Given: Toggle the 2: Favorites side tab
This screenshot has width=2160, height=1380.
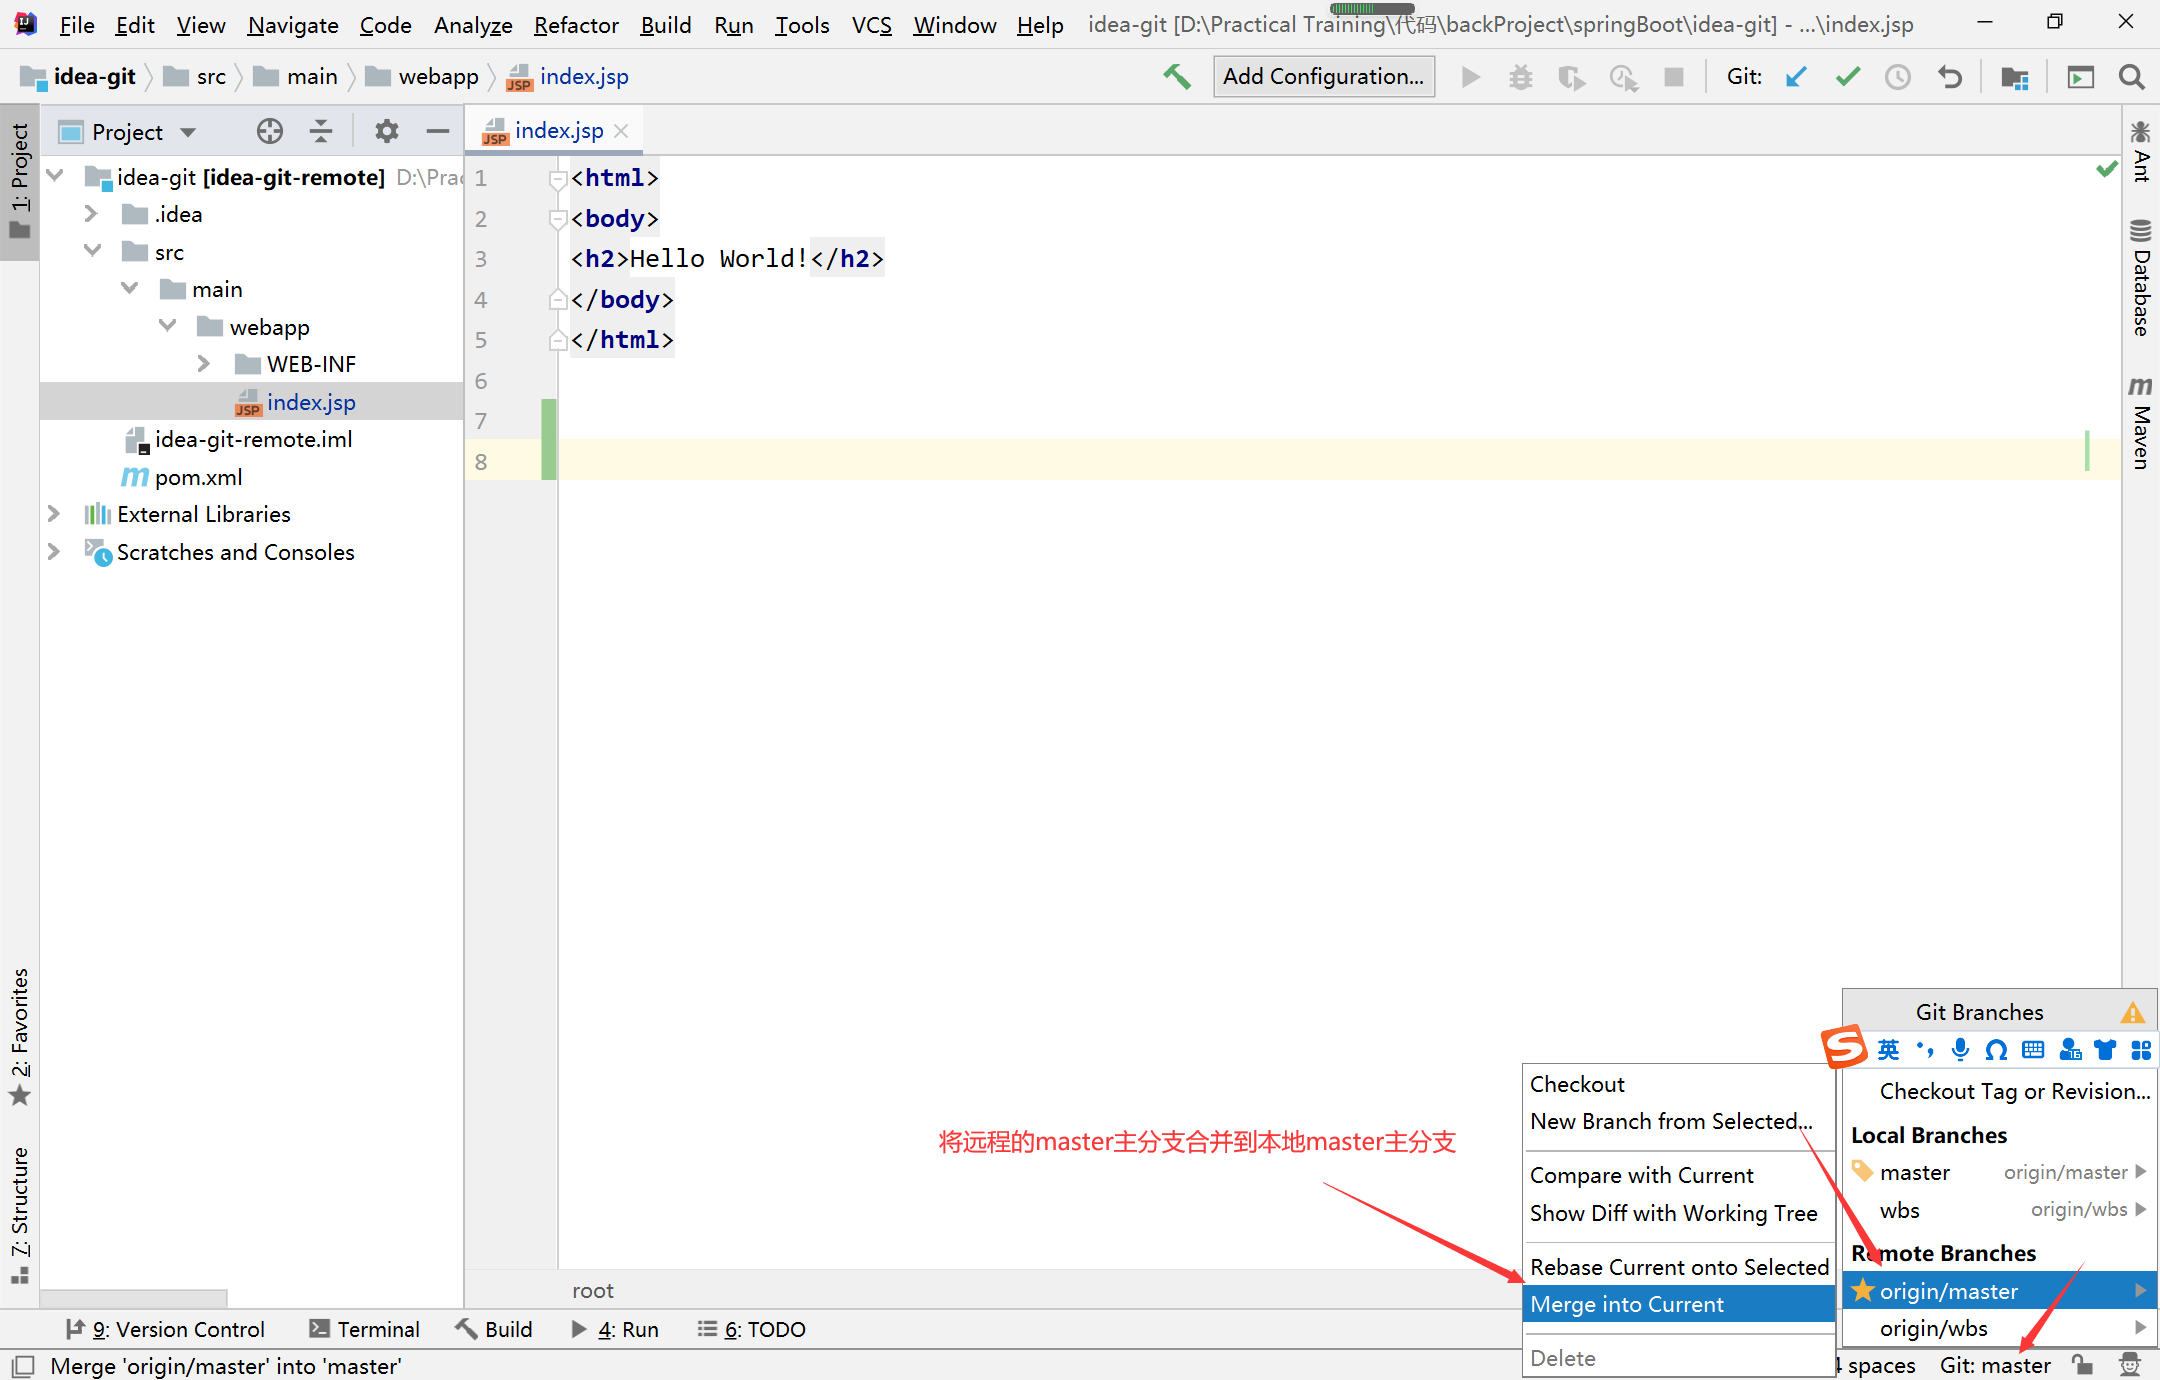Looking at the screenshot, I should (20, 1037).
